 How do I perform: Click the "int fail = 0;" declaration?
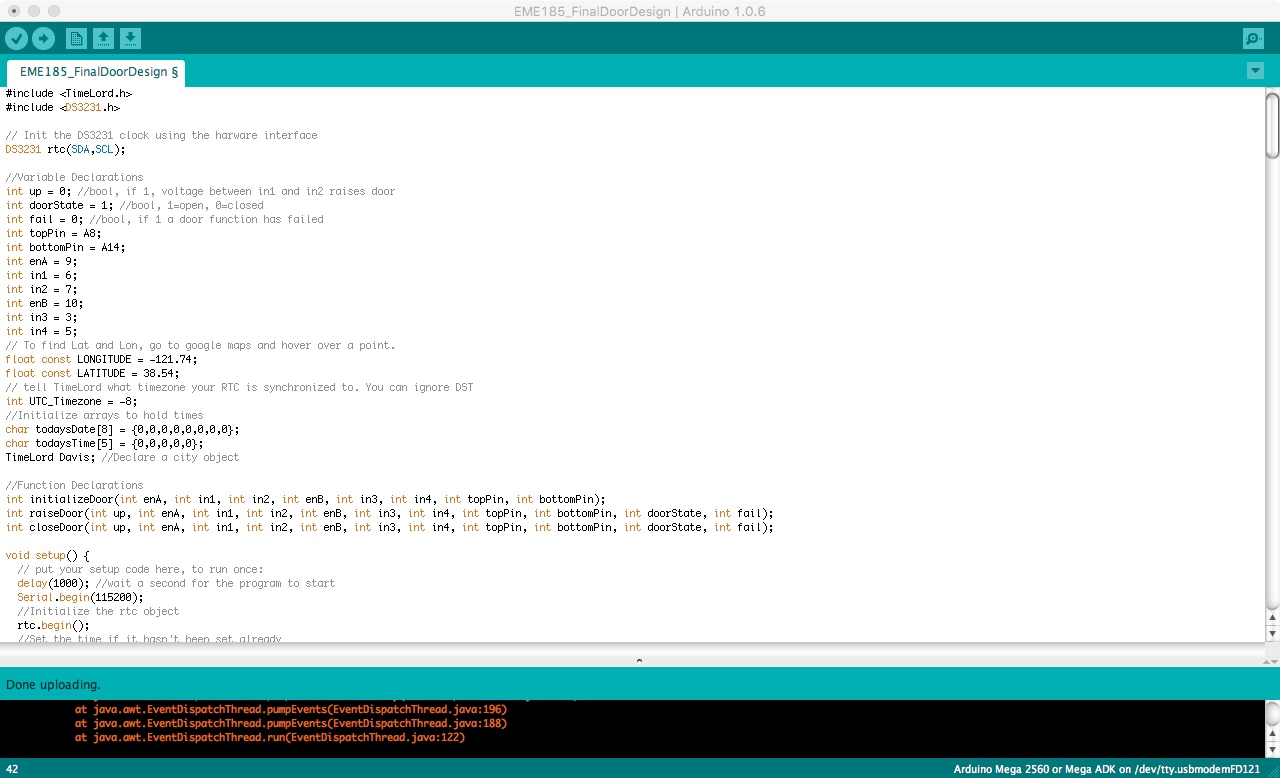[x=44, y=219]
